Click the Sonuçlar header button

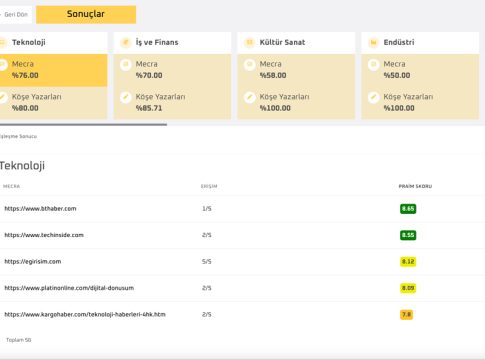(x=86, y=15)
